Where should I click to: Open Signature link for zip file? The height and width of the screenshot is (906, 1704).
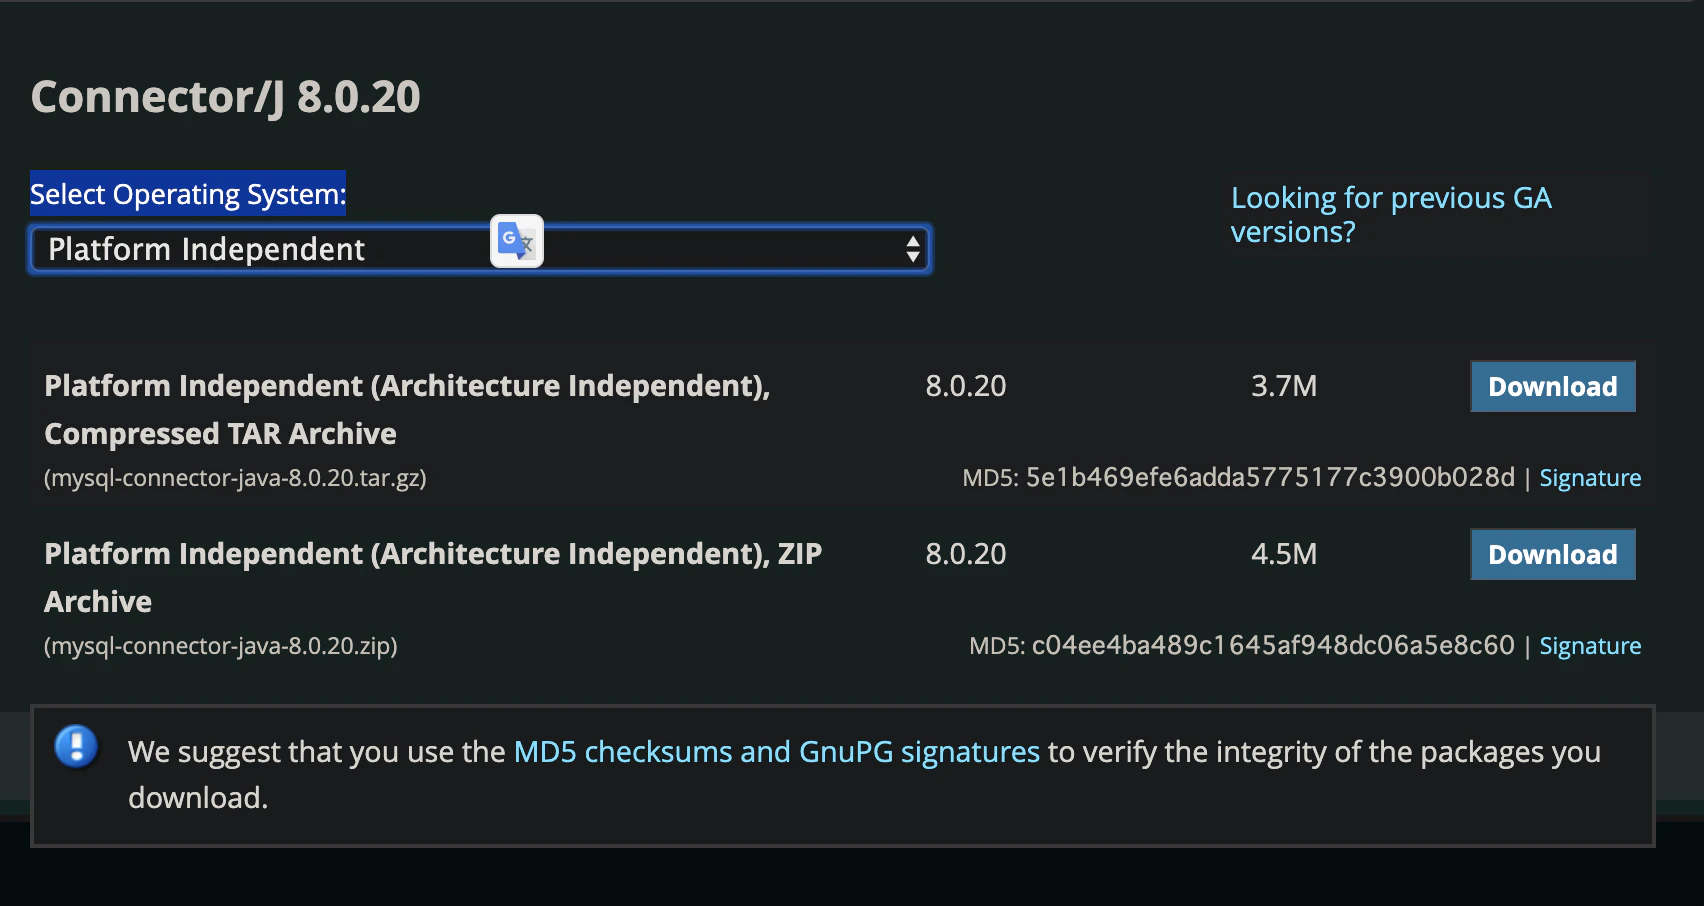1589,646
